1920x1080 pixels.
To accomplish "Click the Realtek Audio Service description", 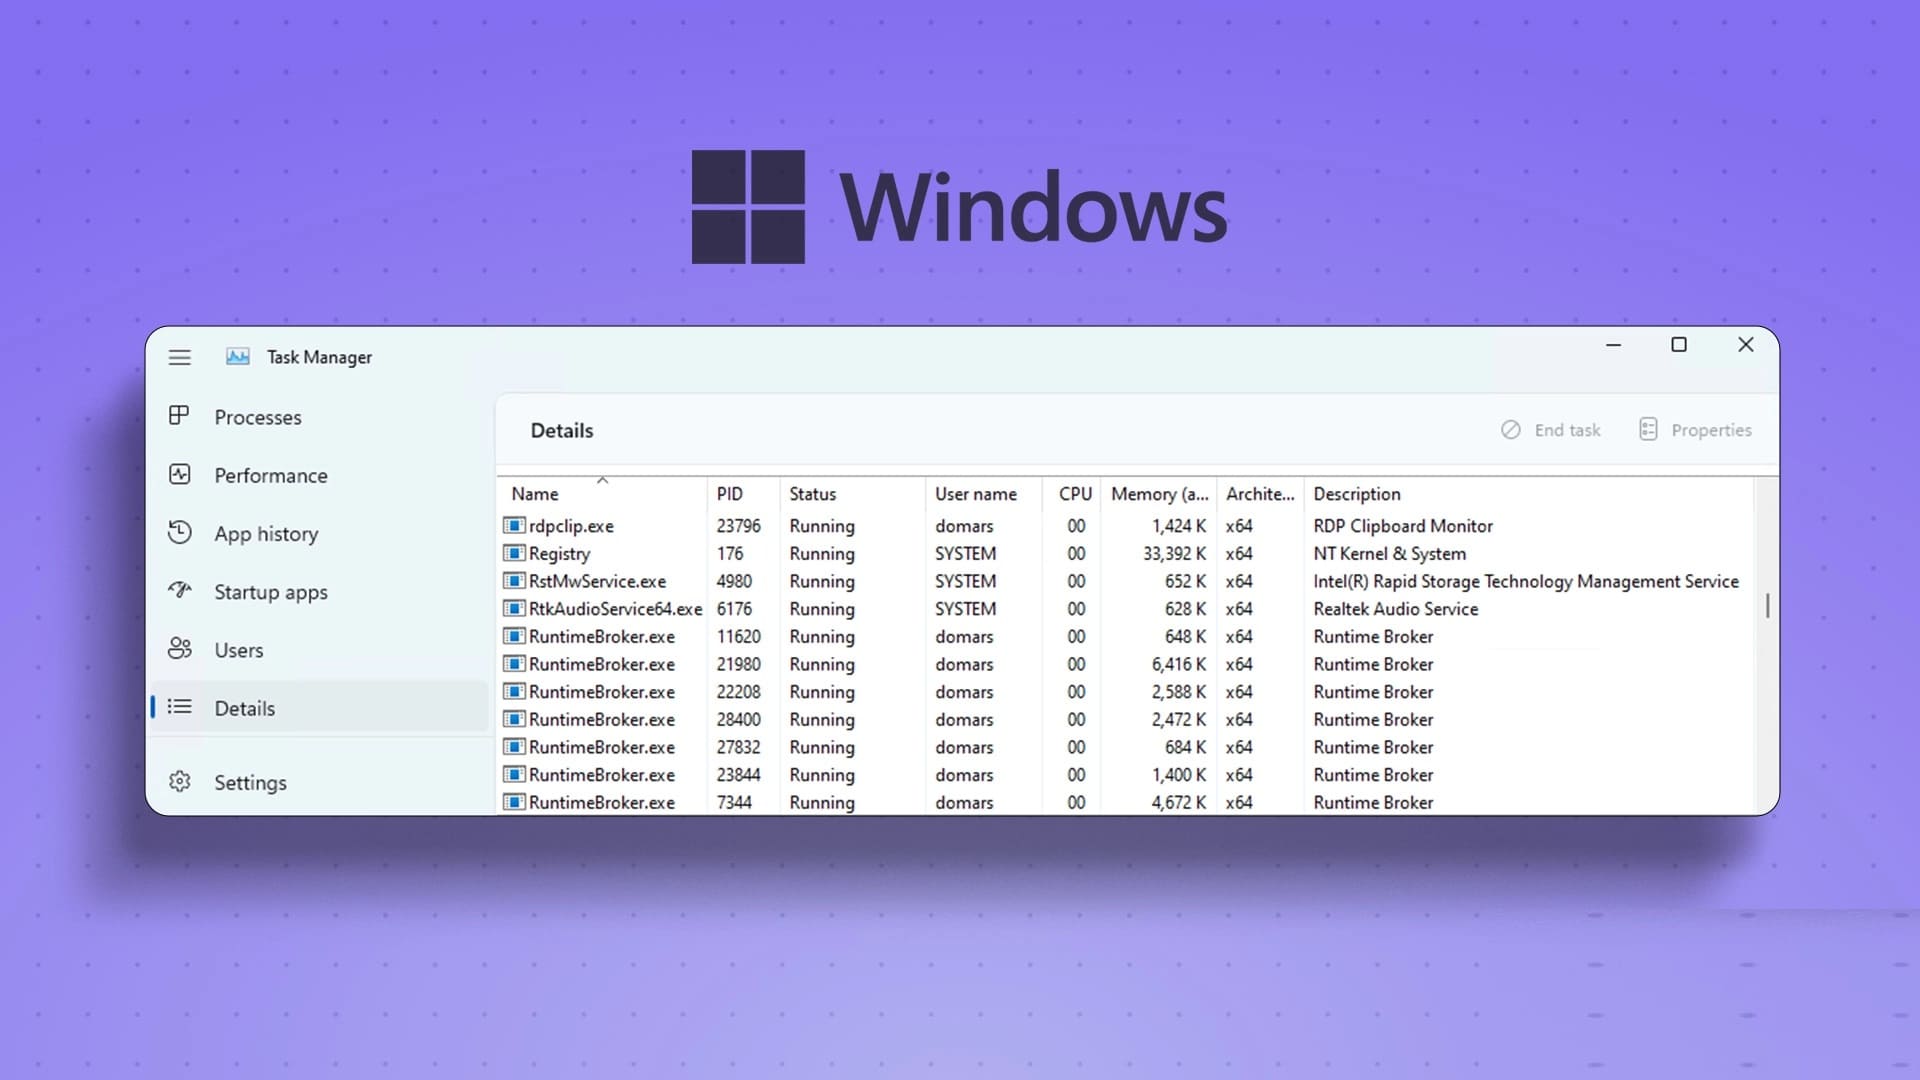I will 1395,609.
